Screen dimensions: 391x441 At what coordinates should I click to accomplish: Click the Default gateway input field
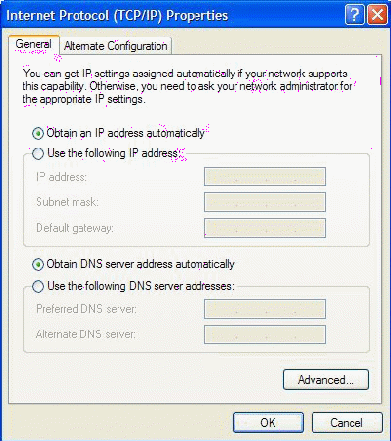pos(265,228)
